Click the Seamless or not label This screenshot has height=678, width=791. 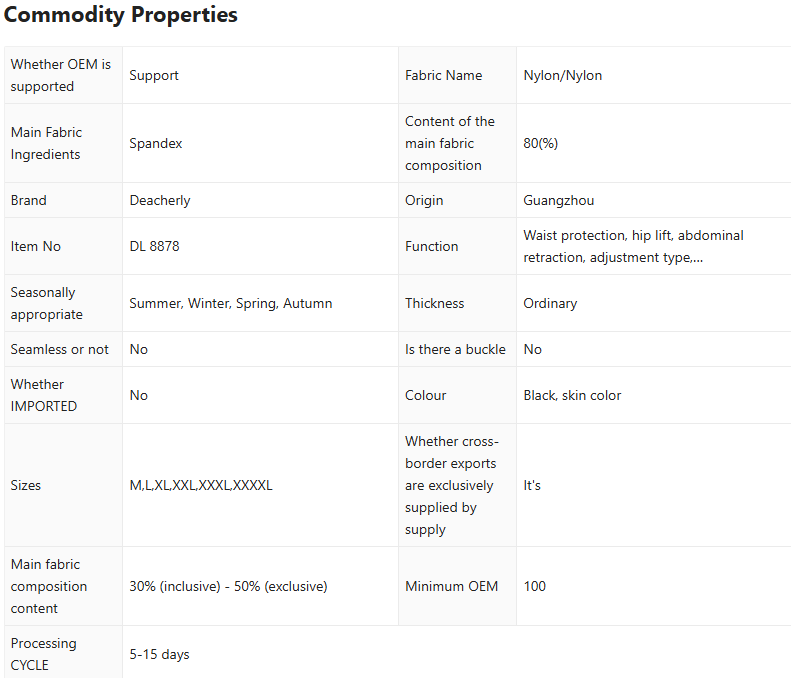click(60, 349)
